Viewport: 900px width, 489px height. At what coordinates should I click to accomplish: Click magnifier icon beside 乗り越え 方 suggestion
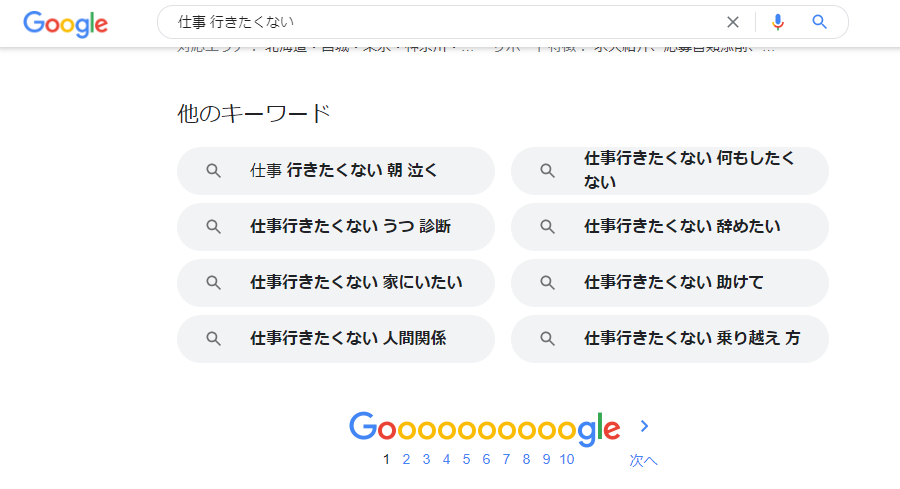(x=548, y=339)
